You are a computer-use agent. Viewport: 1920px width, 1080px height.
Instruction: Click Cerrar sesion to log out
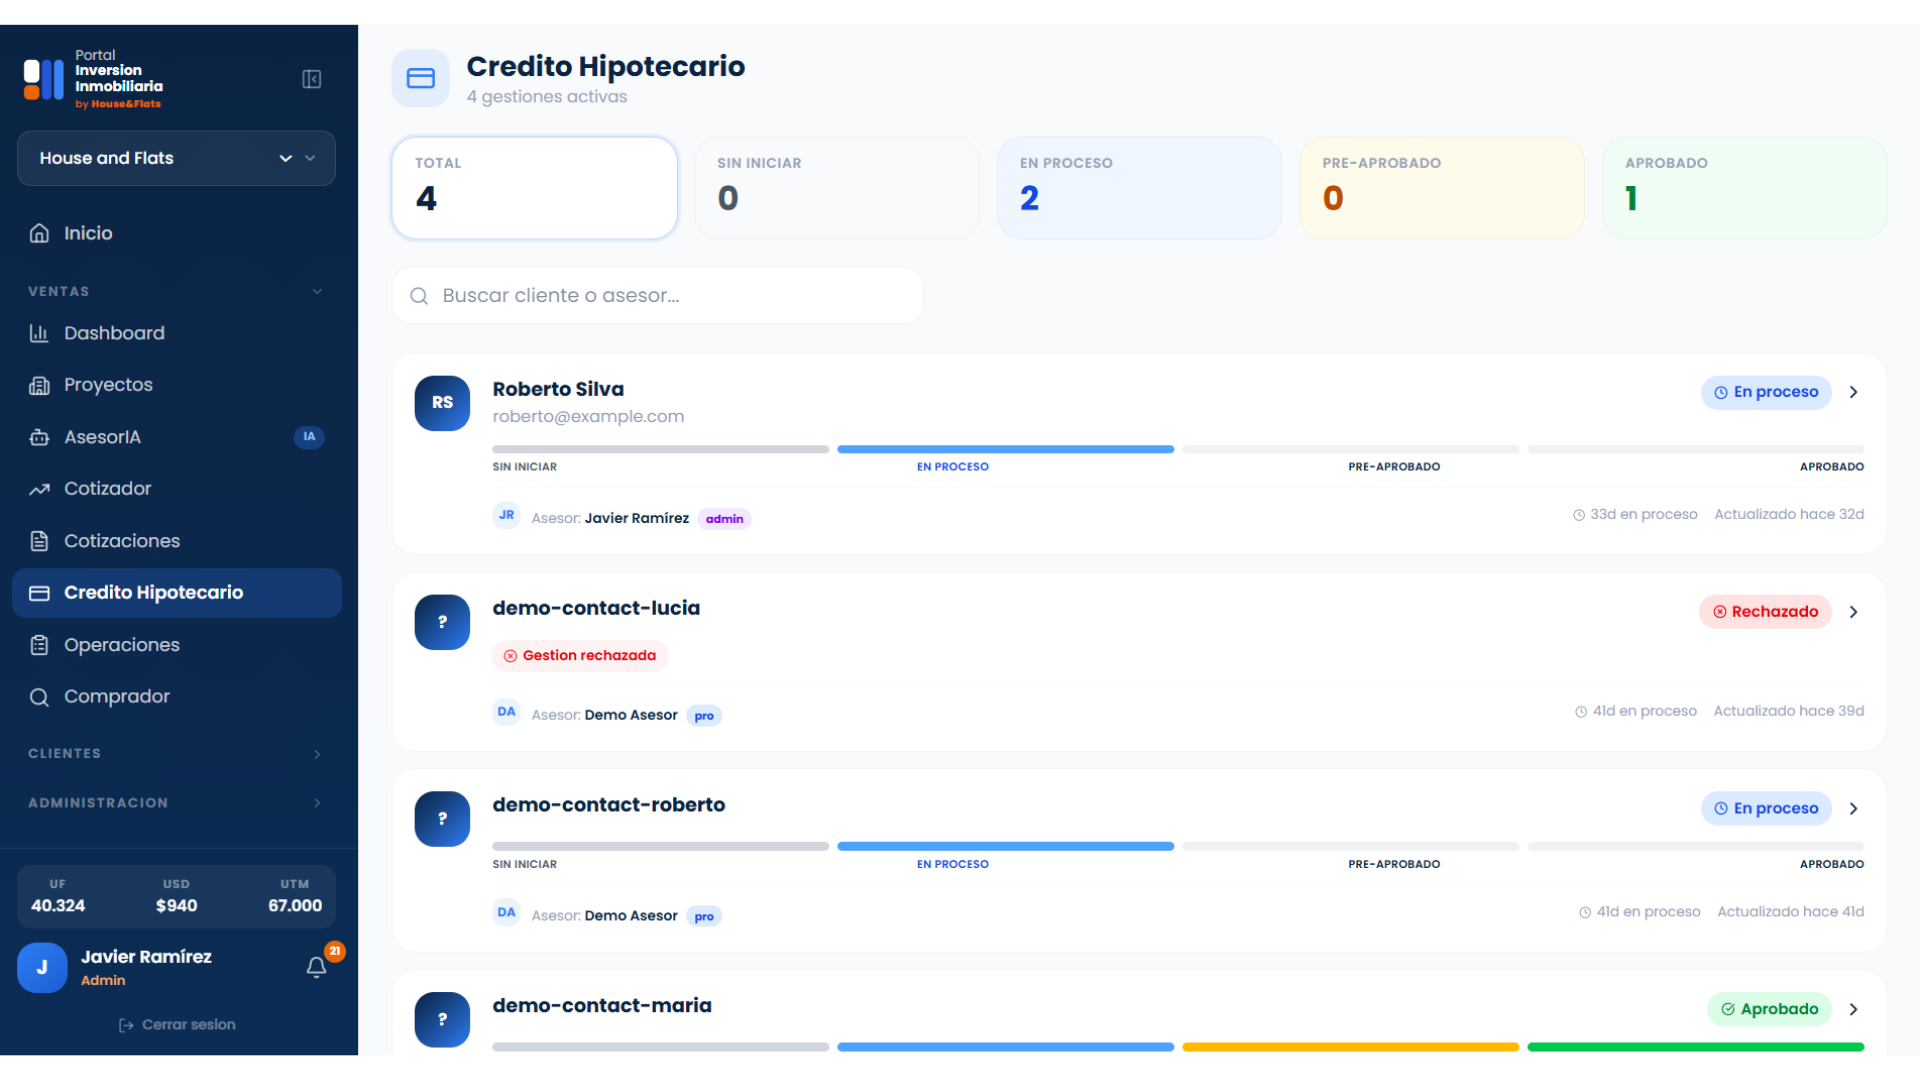tap(177, 1025)
